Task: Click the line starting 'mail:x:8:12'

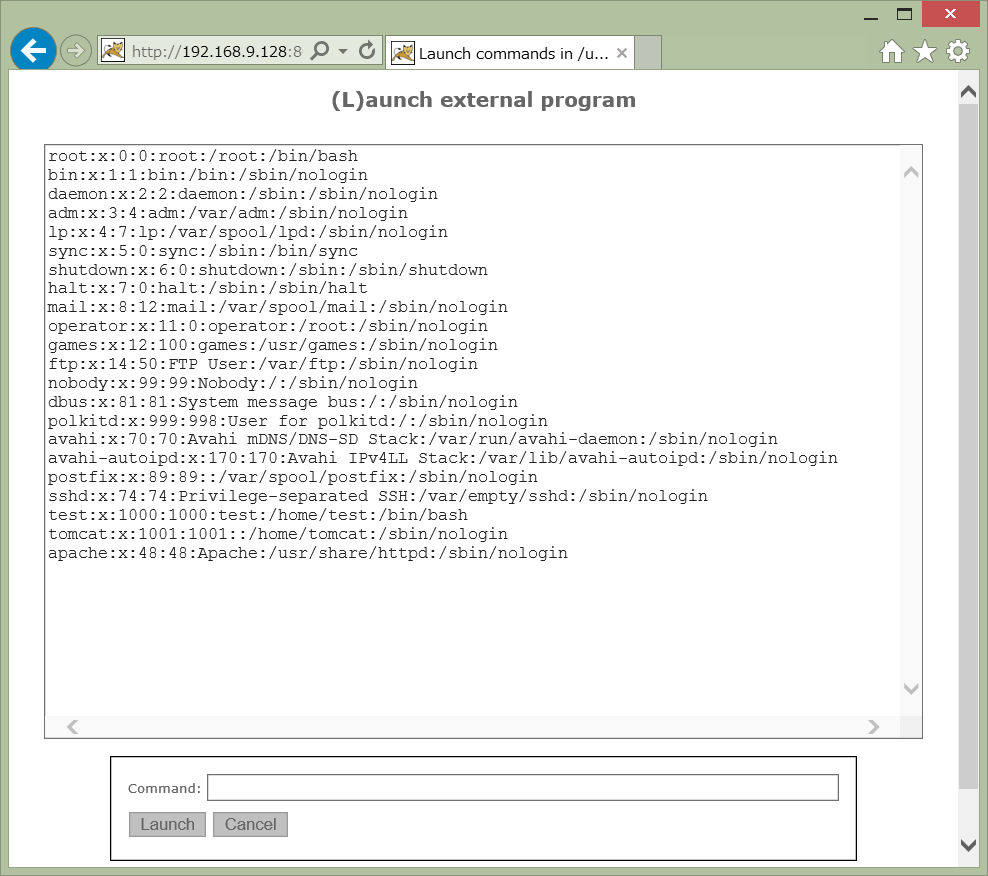Action: pyautogui.click(x=278, y=307)
